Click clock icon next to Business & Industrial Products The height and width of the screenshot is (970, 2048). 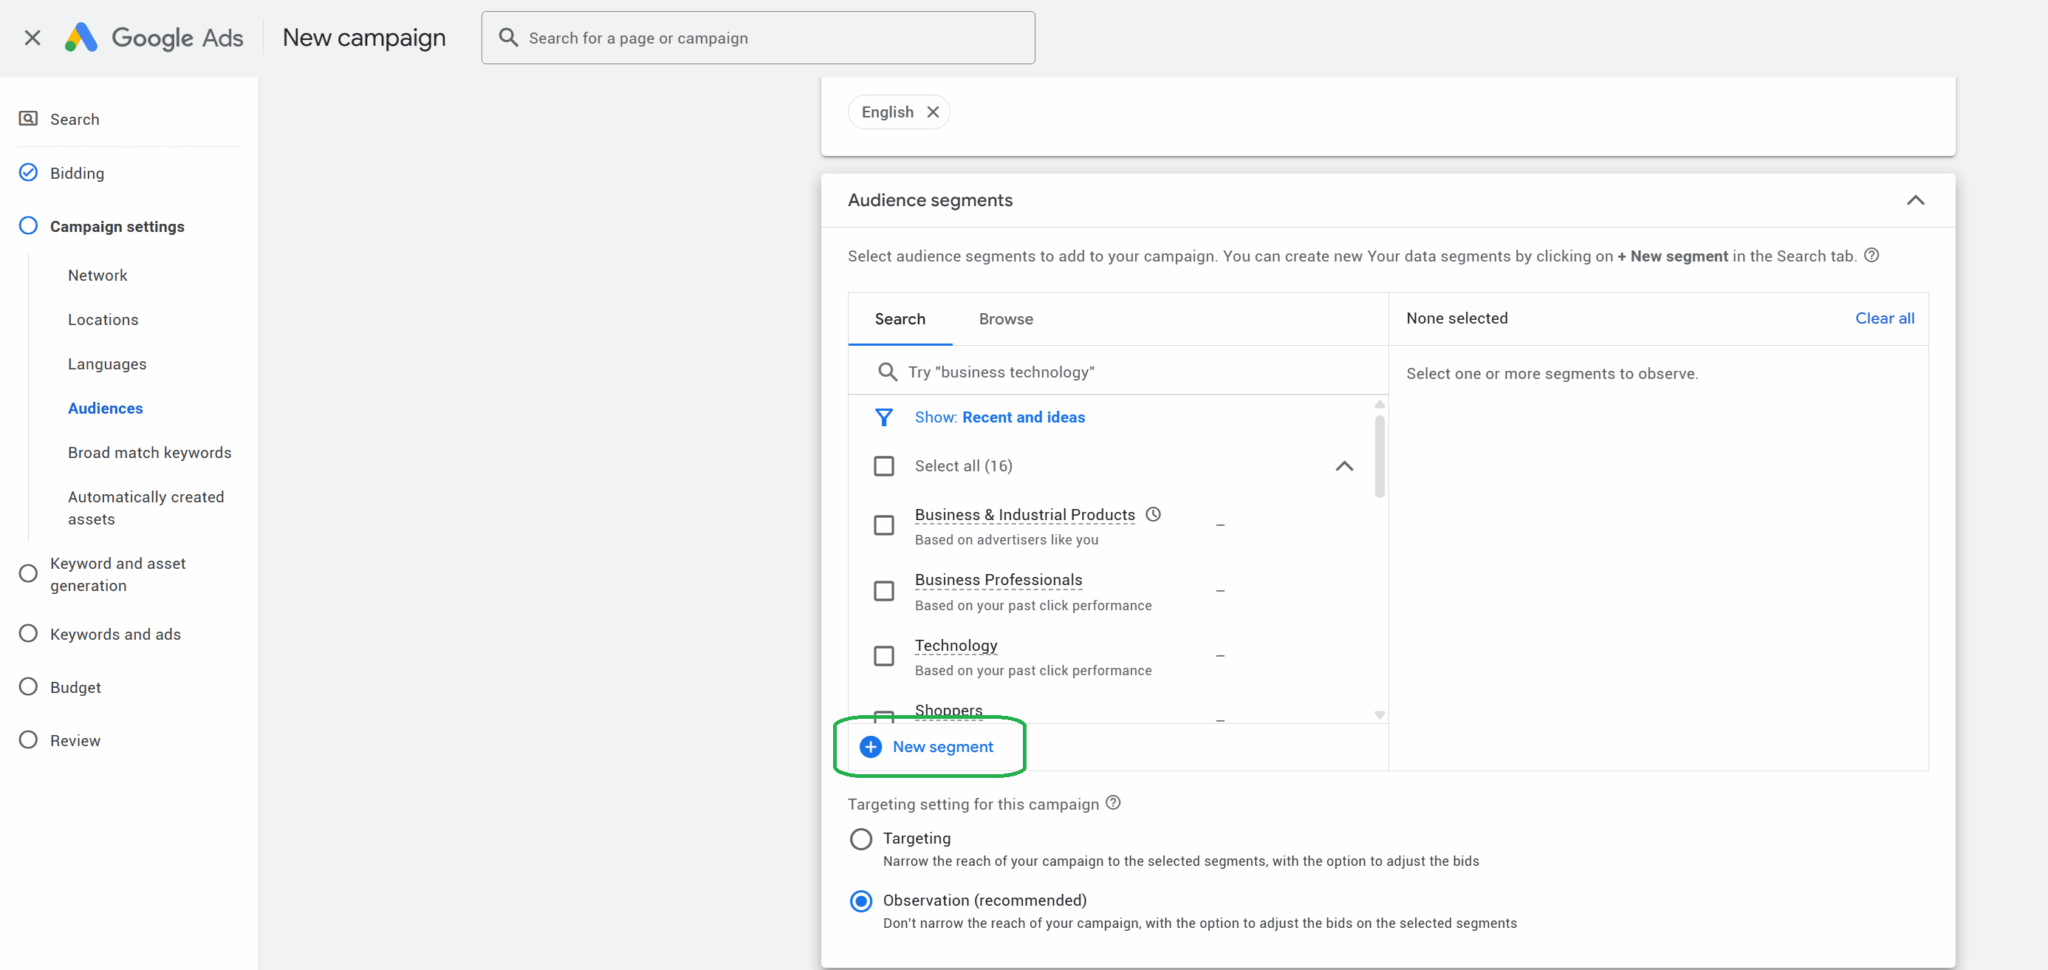(x=1153, y=514)
